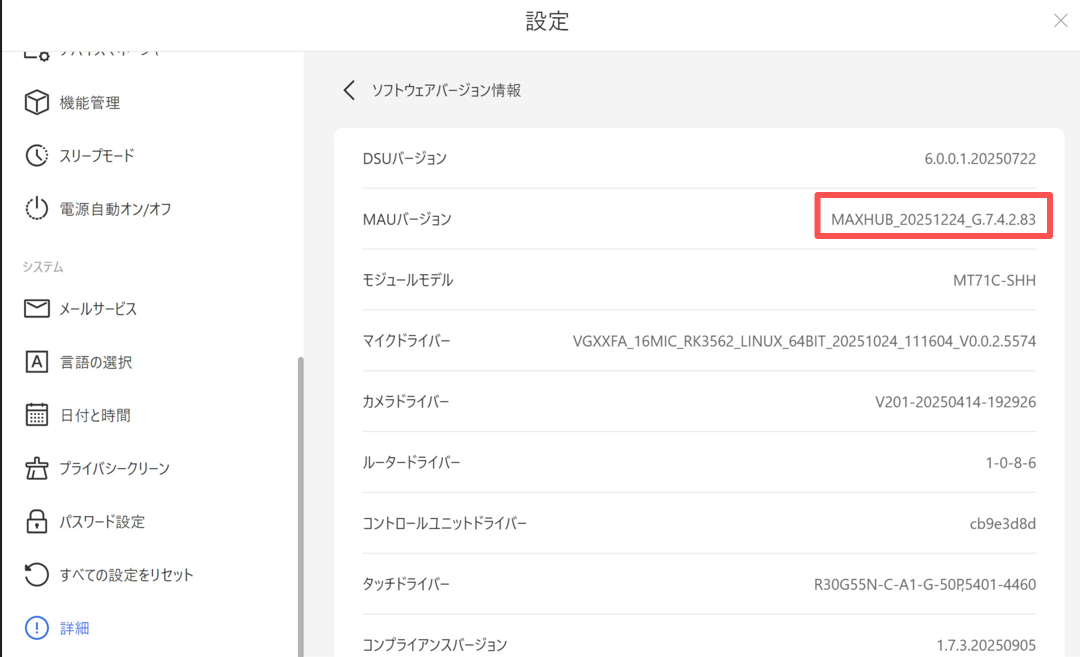
Task: Click the すべての設定をリセット reset arrow icon
Action: [37, 575]
